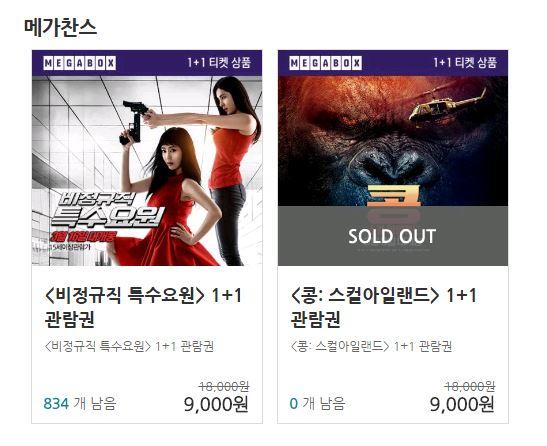Click the 메가찬스 section heading
The height and width of the screenshot is (446, 547).
point(60,27)
